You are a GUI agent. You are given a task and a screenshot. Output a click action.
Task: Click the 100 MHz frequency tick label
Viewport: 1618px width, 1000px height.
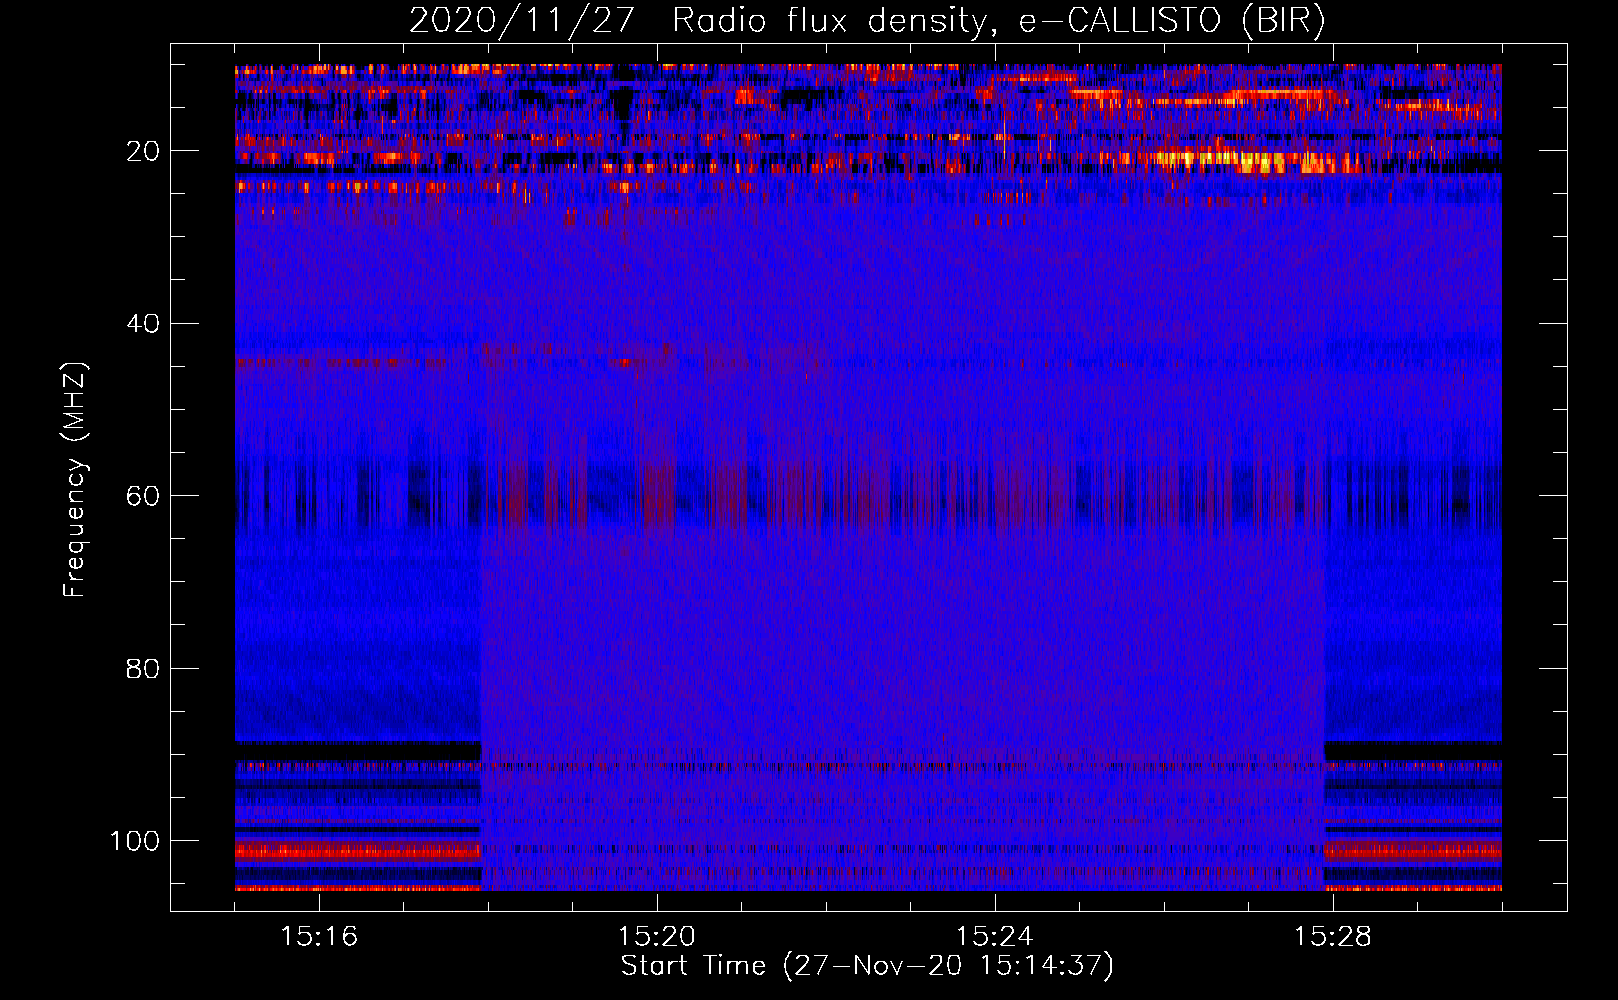coord(135,841)
